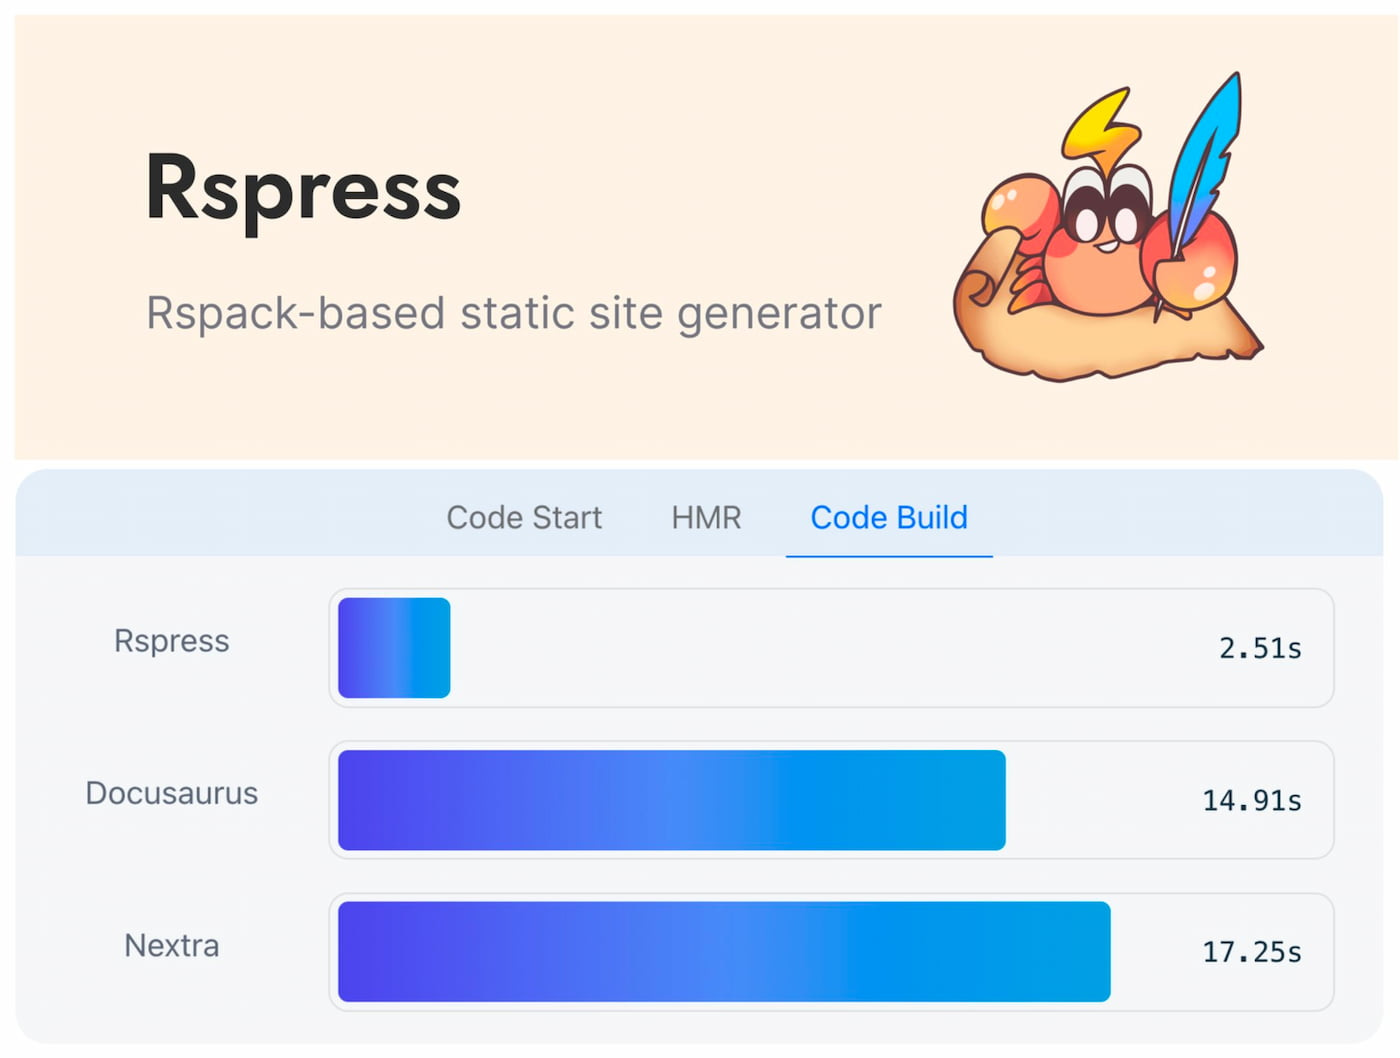
Task: Select the Docusaurus gradient bar
Action: point(670,800)
